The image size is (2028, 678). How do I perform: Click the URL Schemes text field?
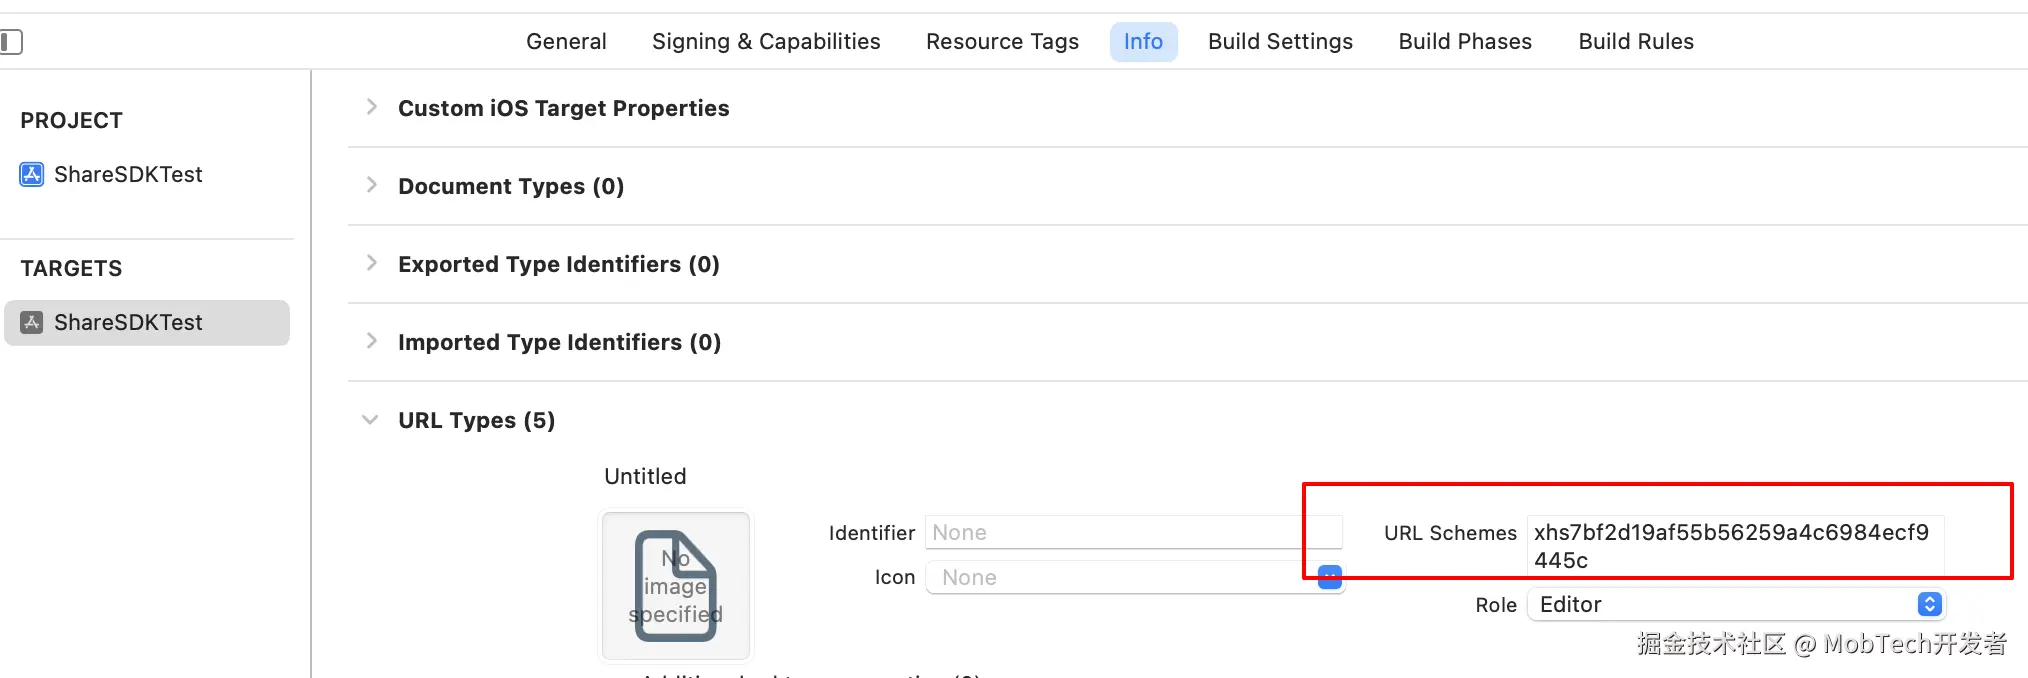point(1734,546)
